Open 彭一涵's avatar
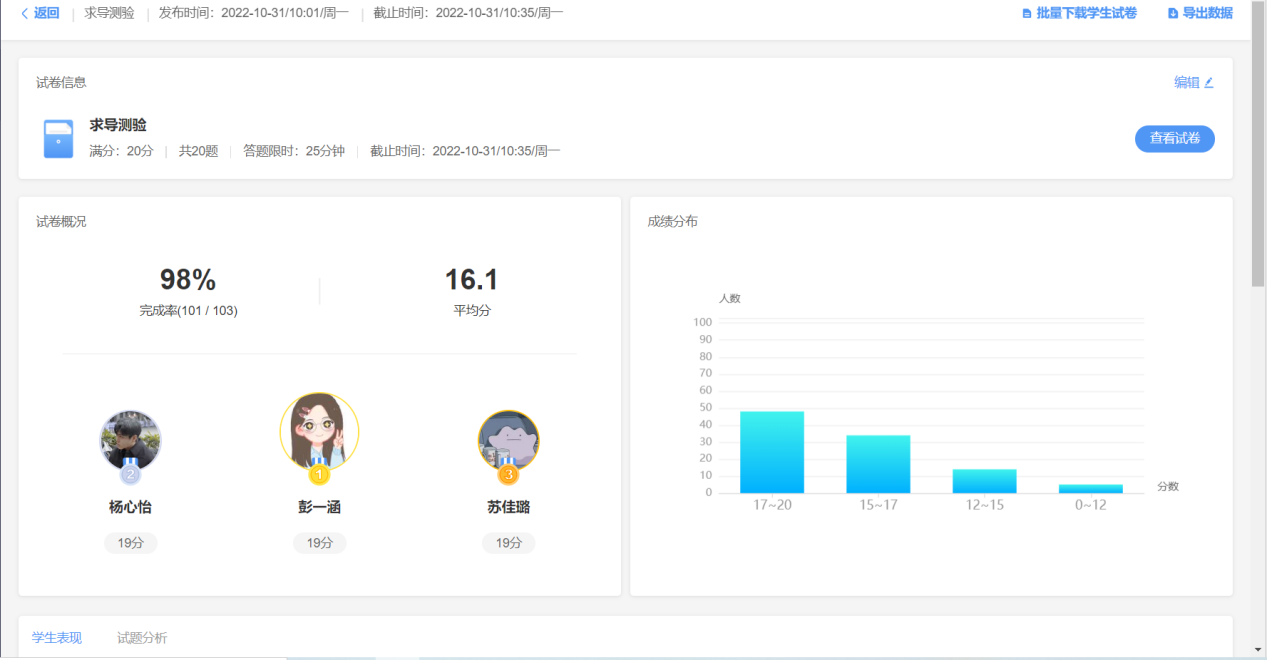The height and width of the screenshot is (660, 1267). tap(319, 429)
